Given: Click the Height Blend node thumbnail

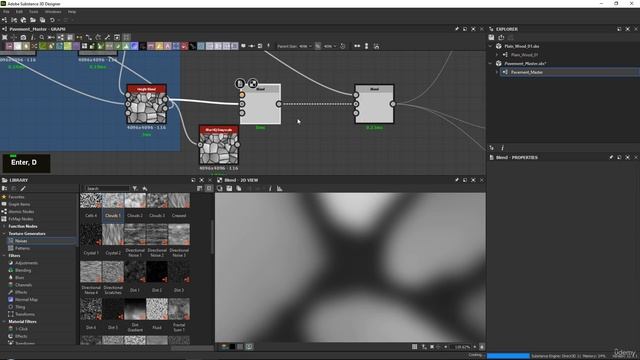Looking at the screenshot, I should (x=146, y=108).
